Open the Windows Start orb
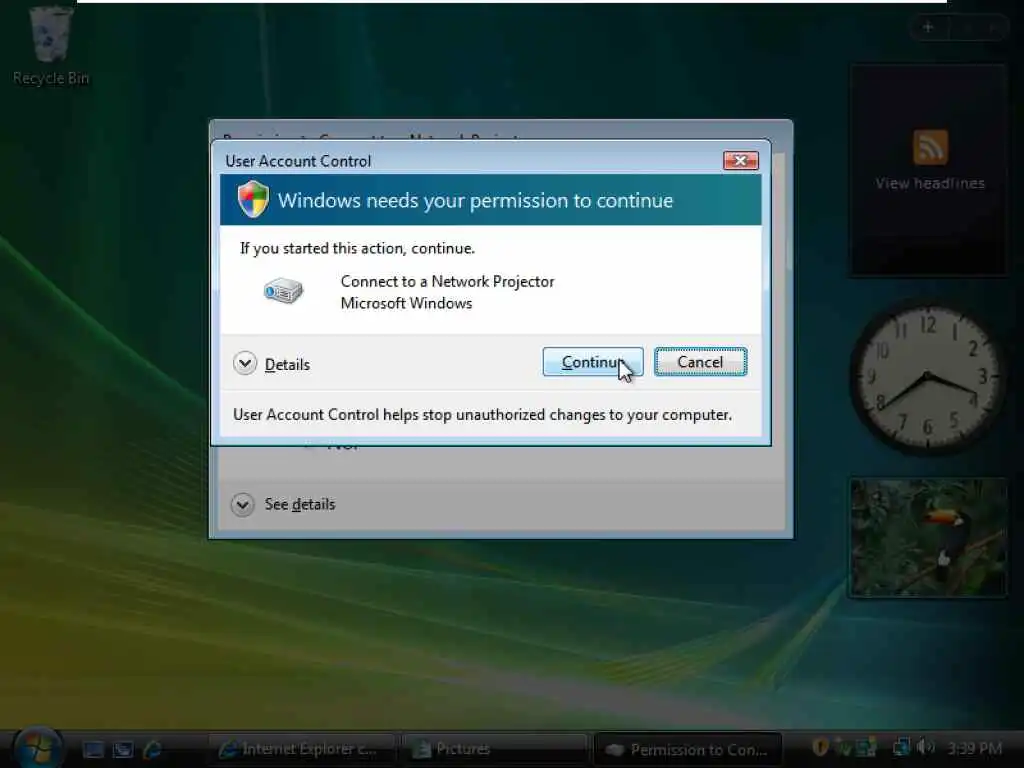This screenshot has height=768, width=1024. coord(37,748)
